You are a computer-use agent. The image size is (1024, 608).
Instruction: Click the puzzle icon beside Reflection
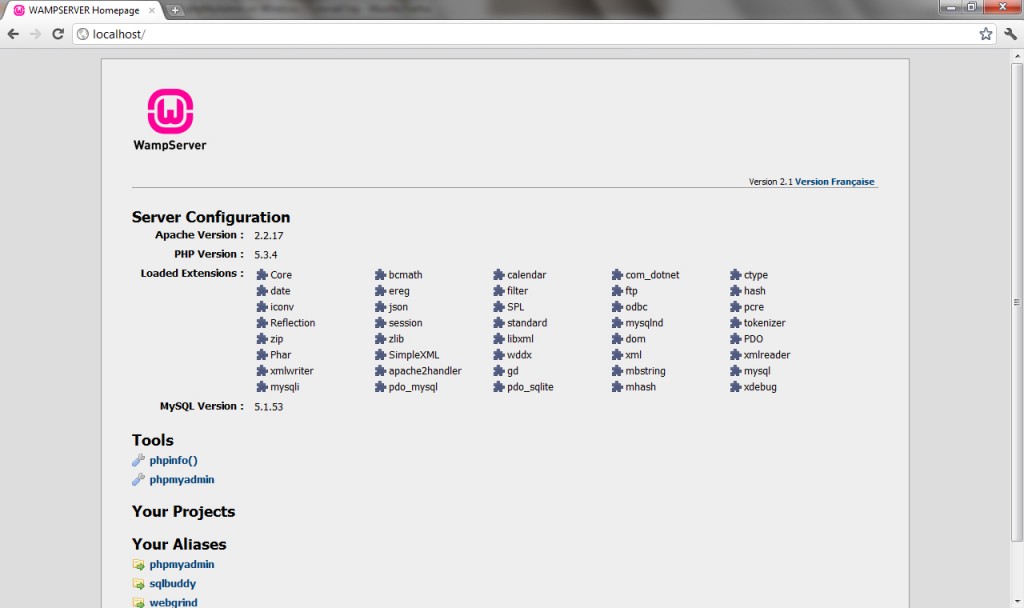[x=262, y=323]
